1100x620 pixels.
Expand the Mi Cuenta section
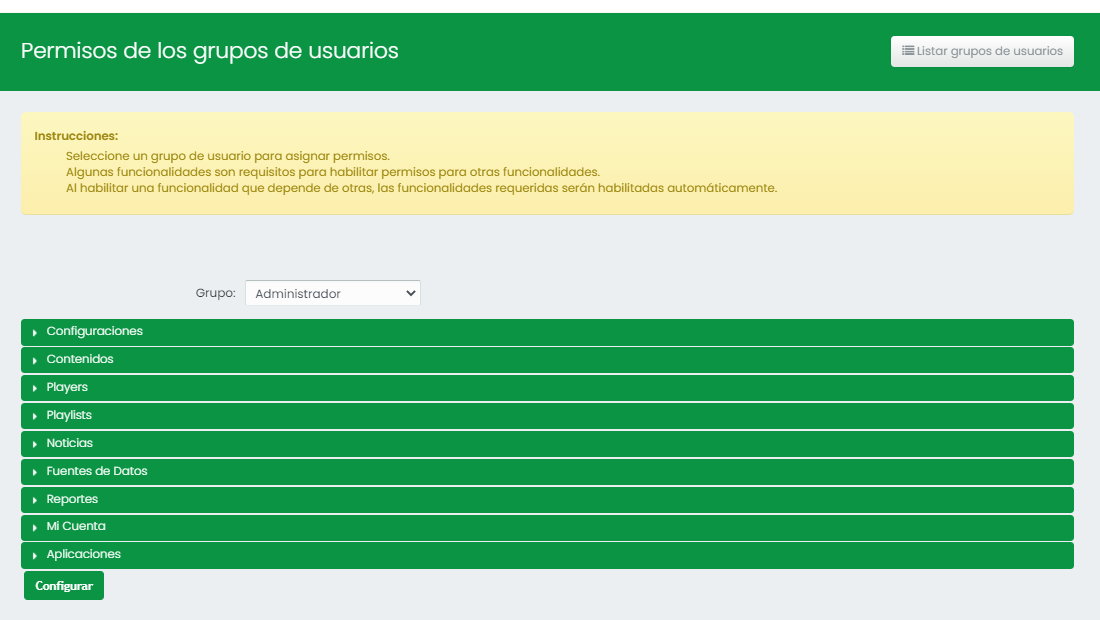point(547,527)
